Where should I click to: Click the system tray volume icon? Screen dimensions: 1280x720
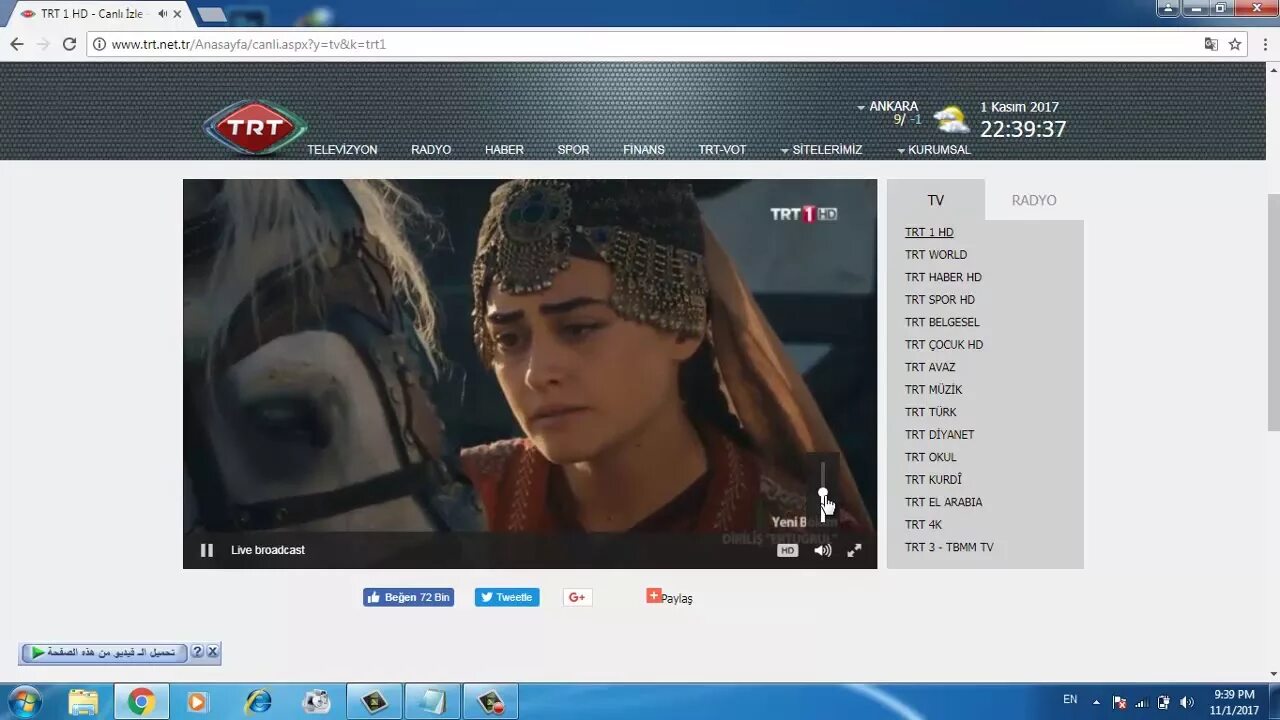pyautogui.click(x=1187, y=702)
